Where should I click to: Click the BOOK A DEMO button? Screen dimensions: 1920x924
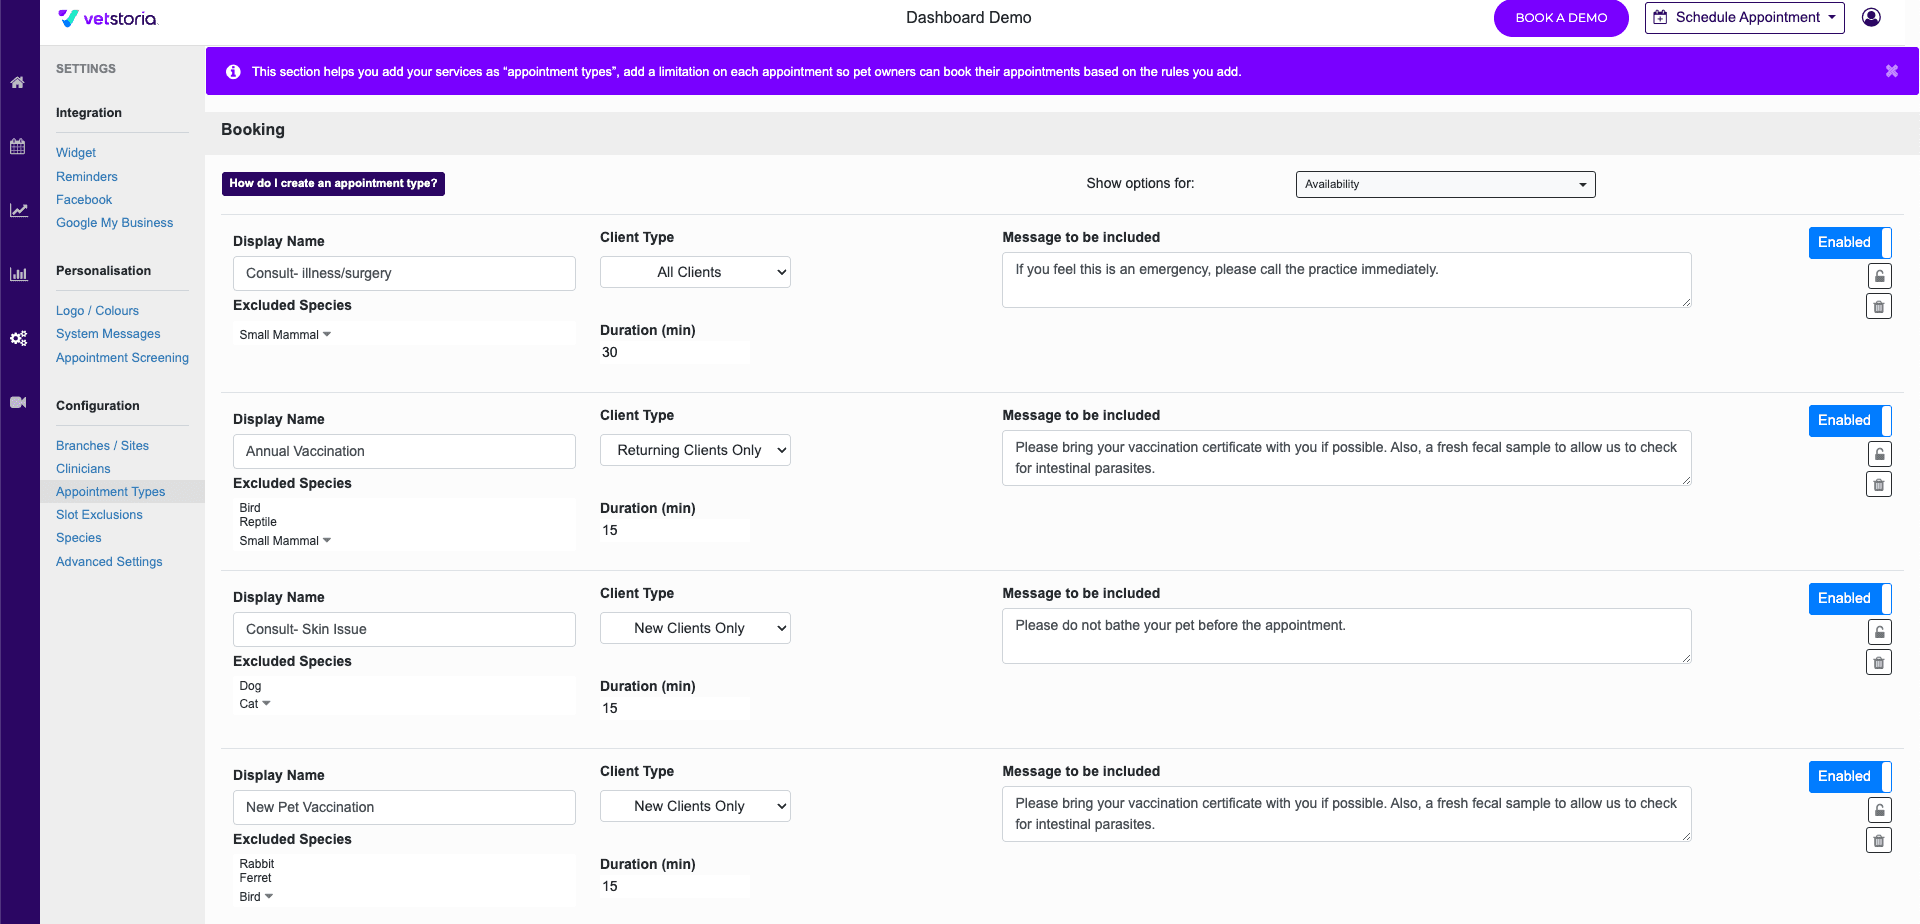coord(1560,18)
